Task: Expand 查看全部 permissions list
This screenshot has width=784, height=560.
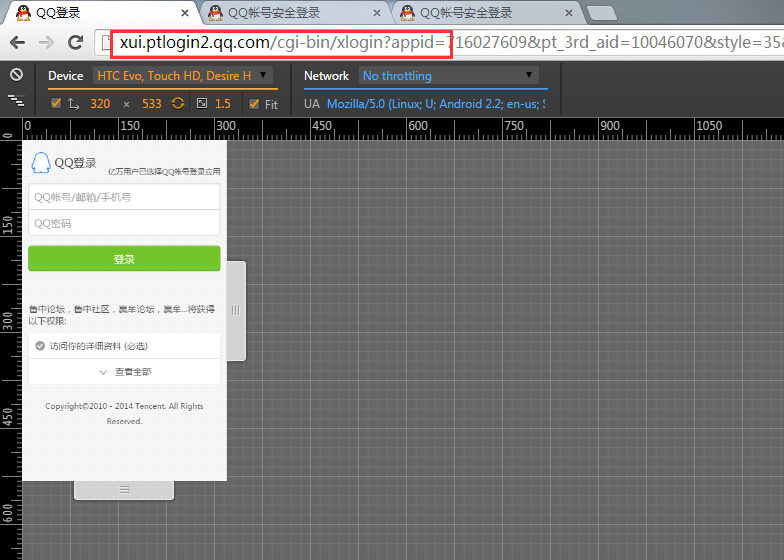Action: pos(124,372)
